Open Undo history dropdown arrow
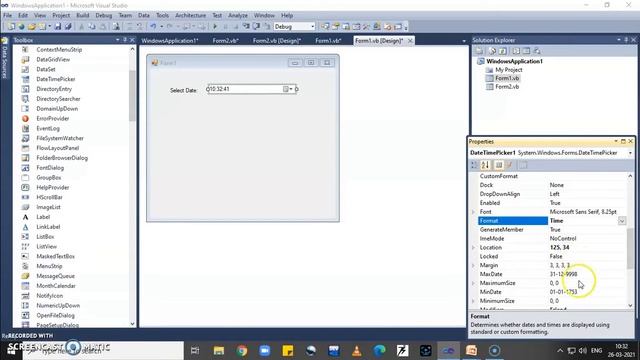The width and height of the screenshot is (640, 360). click(x=162, y=27)
